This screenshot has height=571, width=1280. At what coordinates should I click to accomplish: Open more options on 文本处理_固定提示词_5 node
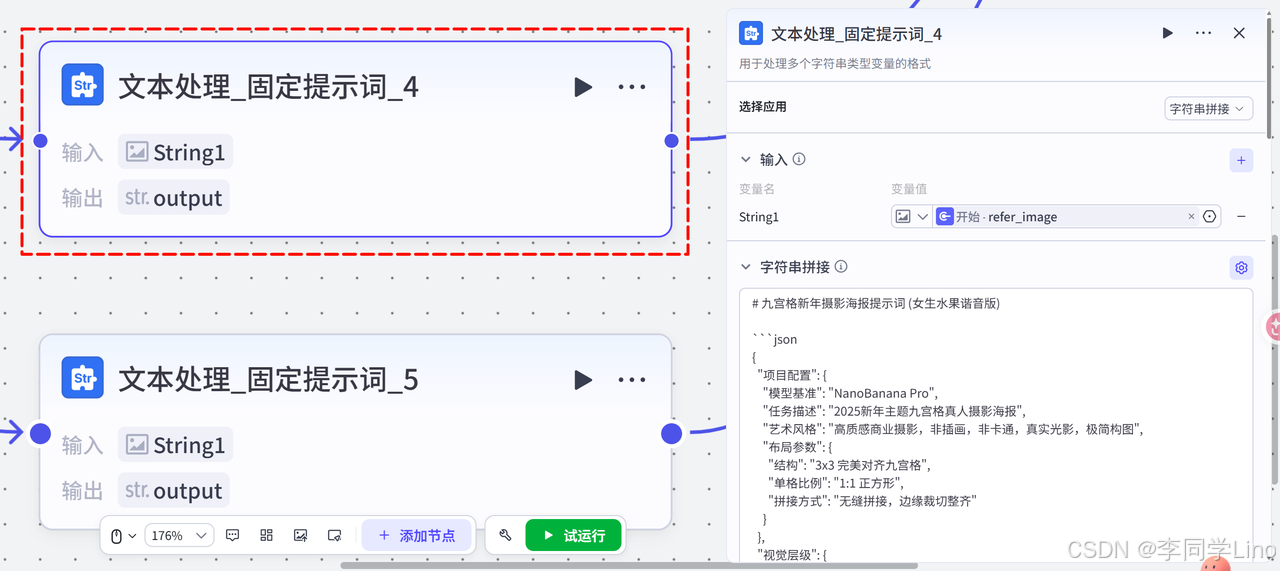pyautogui.click(x=632, y=380)
